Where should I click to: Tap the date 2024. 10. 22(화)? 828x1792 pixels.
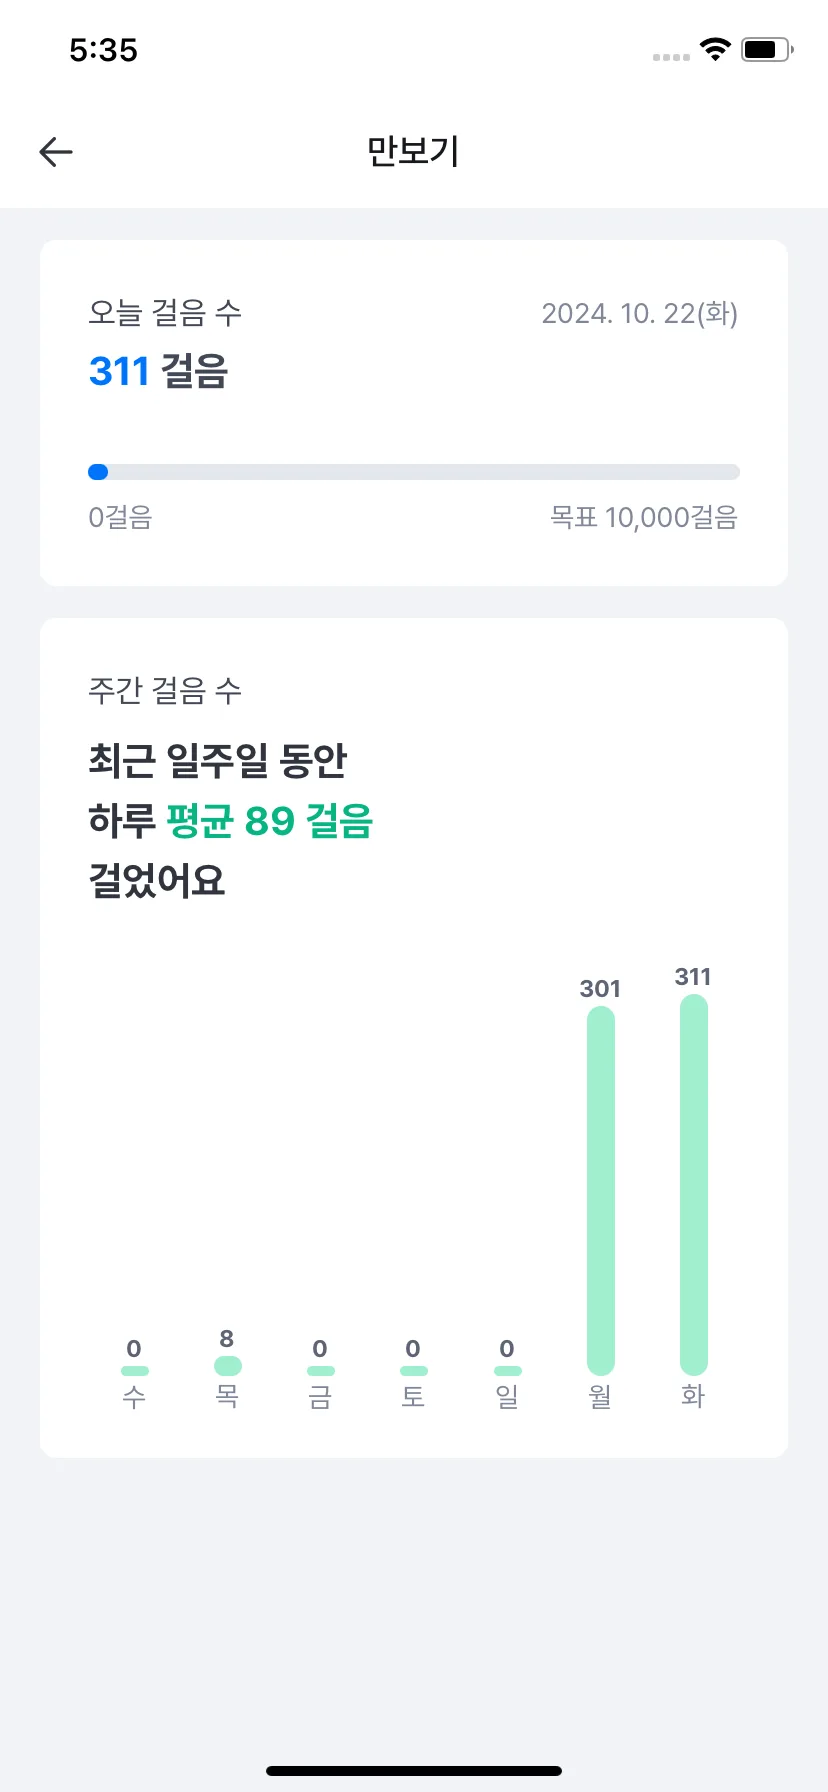639,314
